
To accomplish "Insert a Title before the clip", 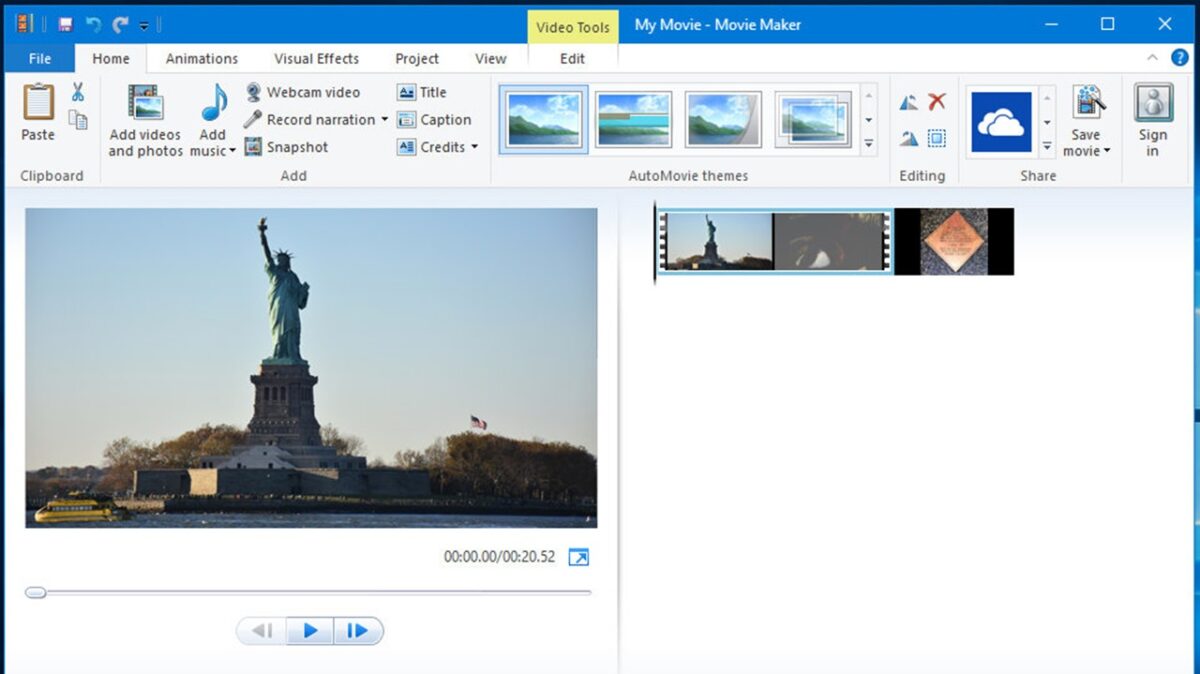I will click(422, 92).
